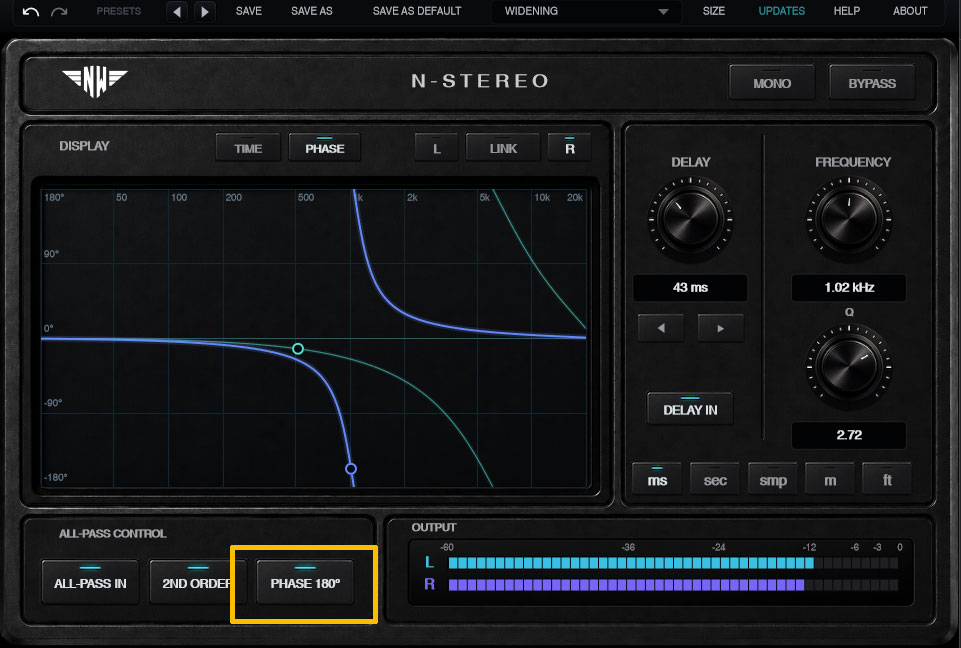Click the redo arrow icon

[x=59, y=12]
